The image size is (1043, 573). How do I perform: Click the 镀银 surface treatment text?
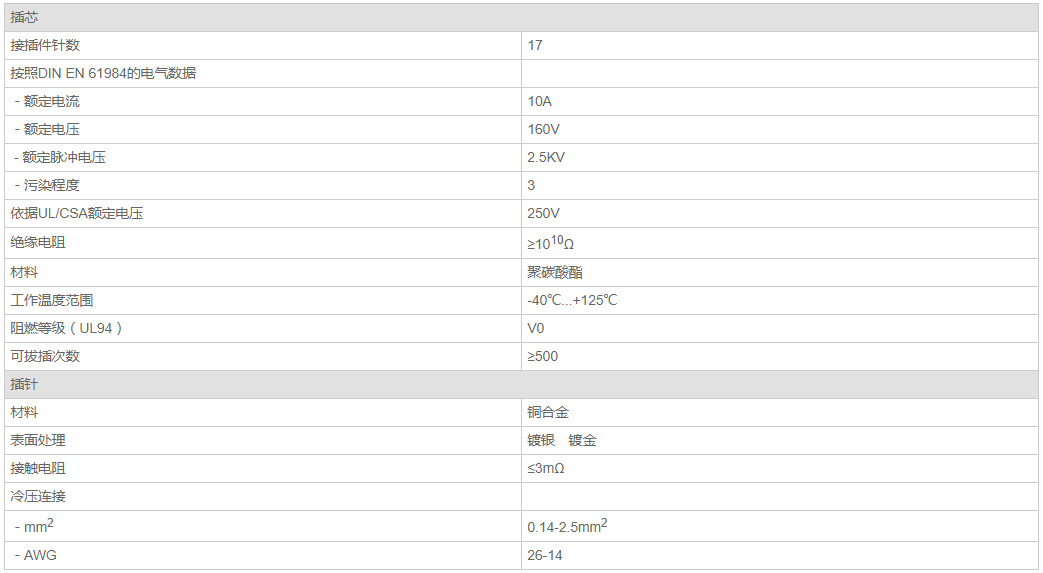click(541, 440)
